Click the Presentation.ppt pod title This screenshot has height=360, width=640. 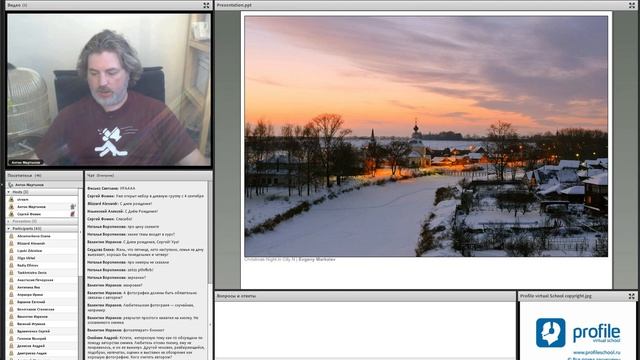234,5
